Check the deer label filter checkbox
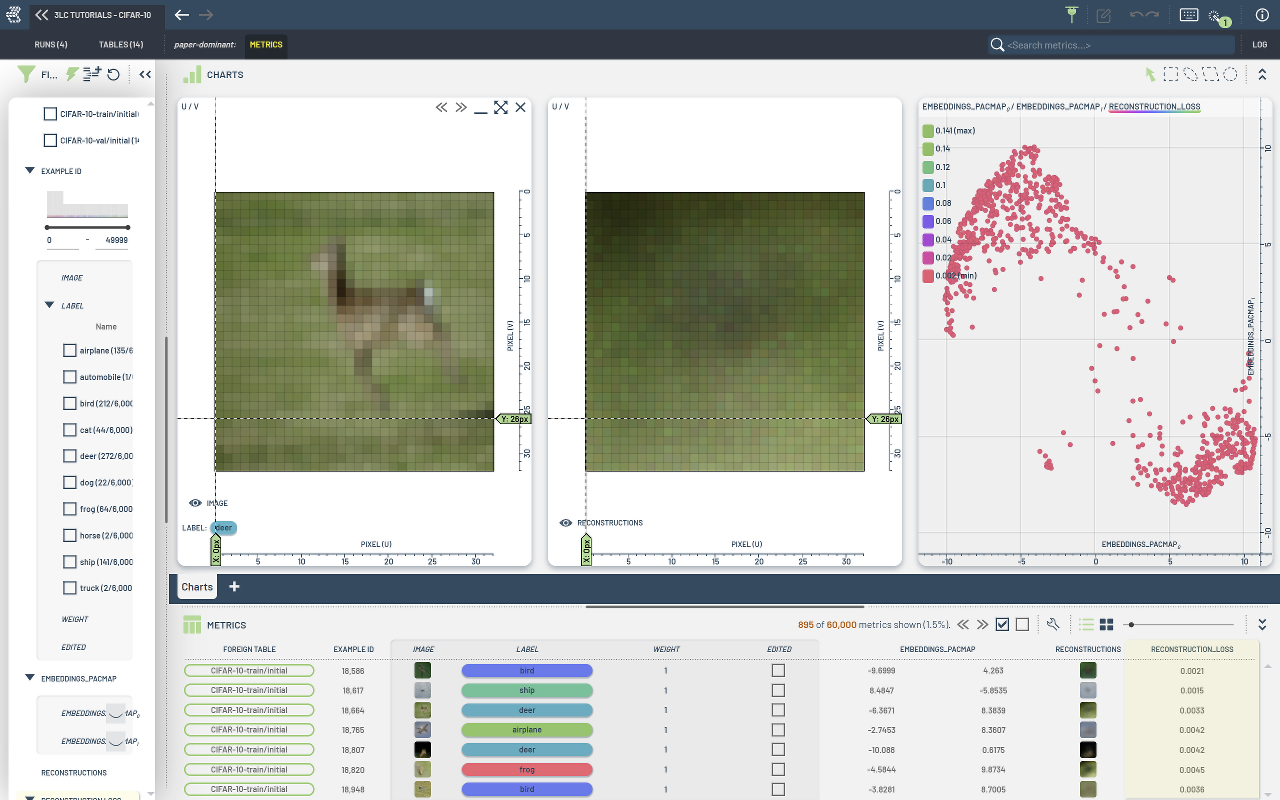Viewport: 1280px width, 800px height. [x=70, y=456]
